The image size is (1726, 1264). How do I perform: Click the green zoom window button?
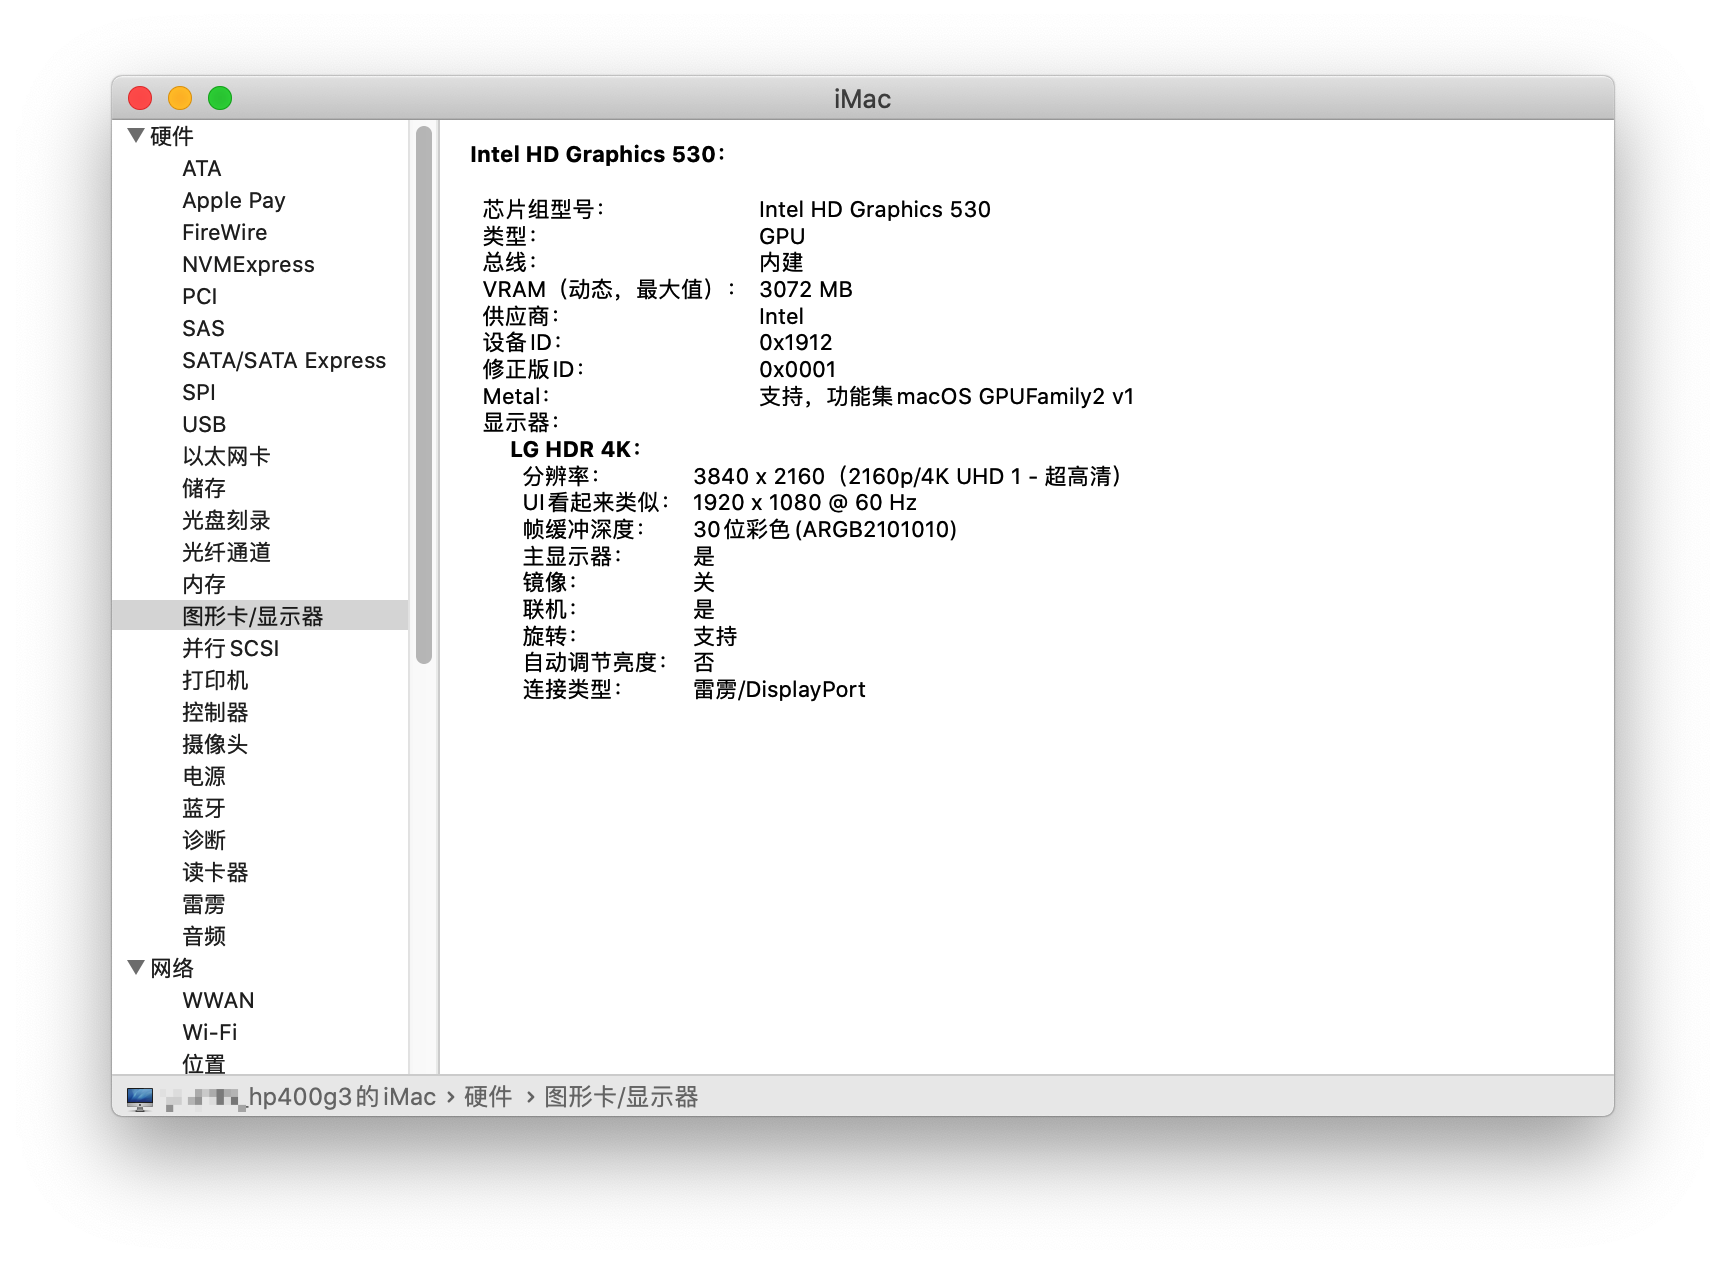click(220, 98)
